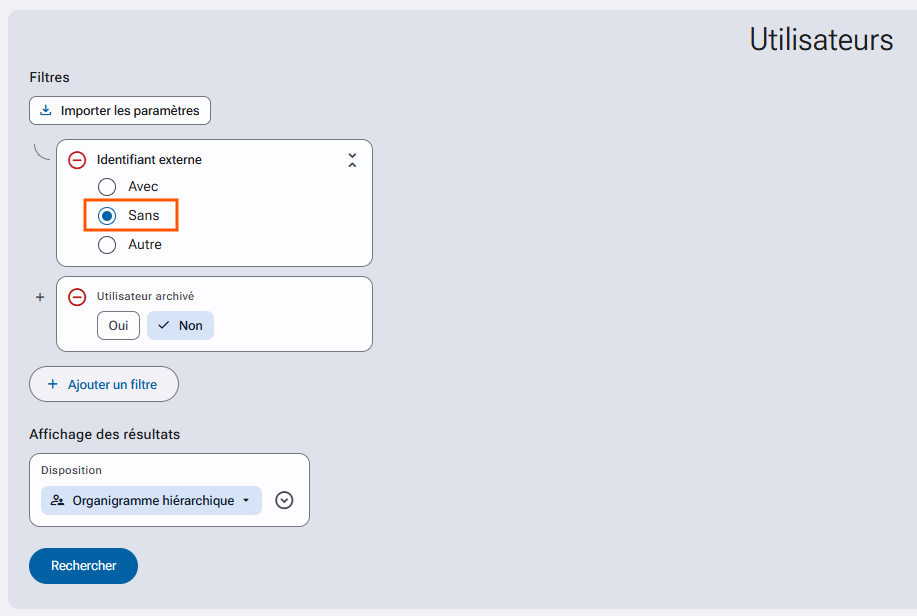The height and width of the screenshot is (616, 917).
Task: Select the Avec radio option
Action: point(107,187)
